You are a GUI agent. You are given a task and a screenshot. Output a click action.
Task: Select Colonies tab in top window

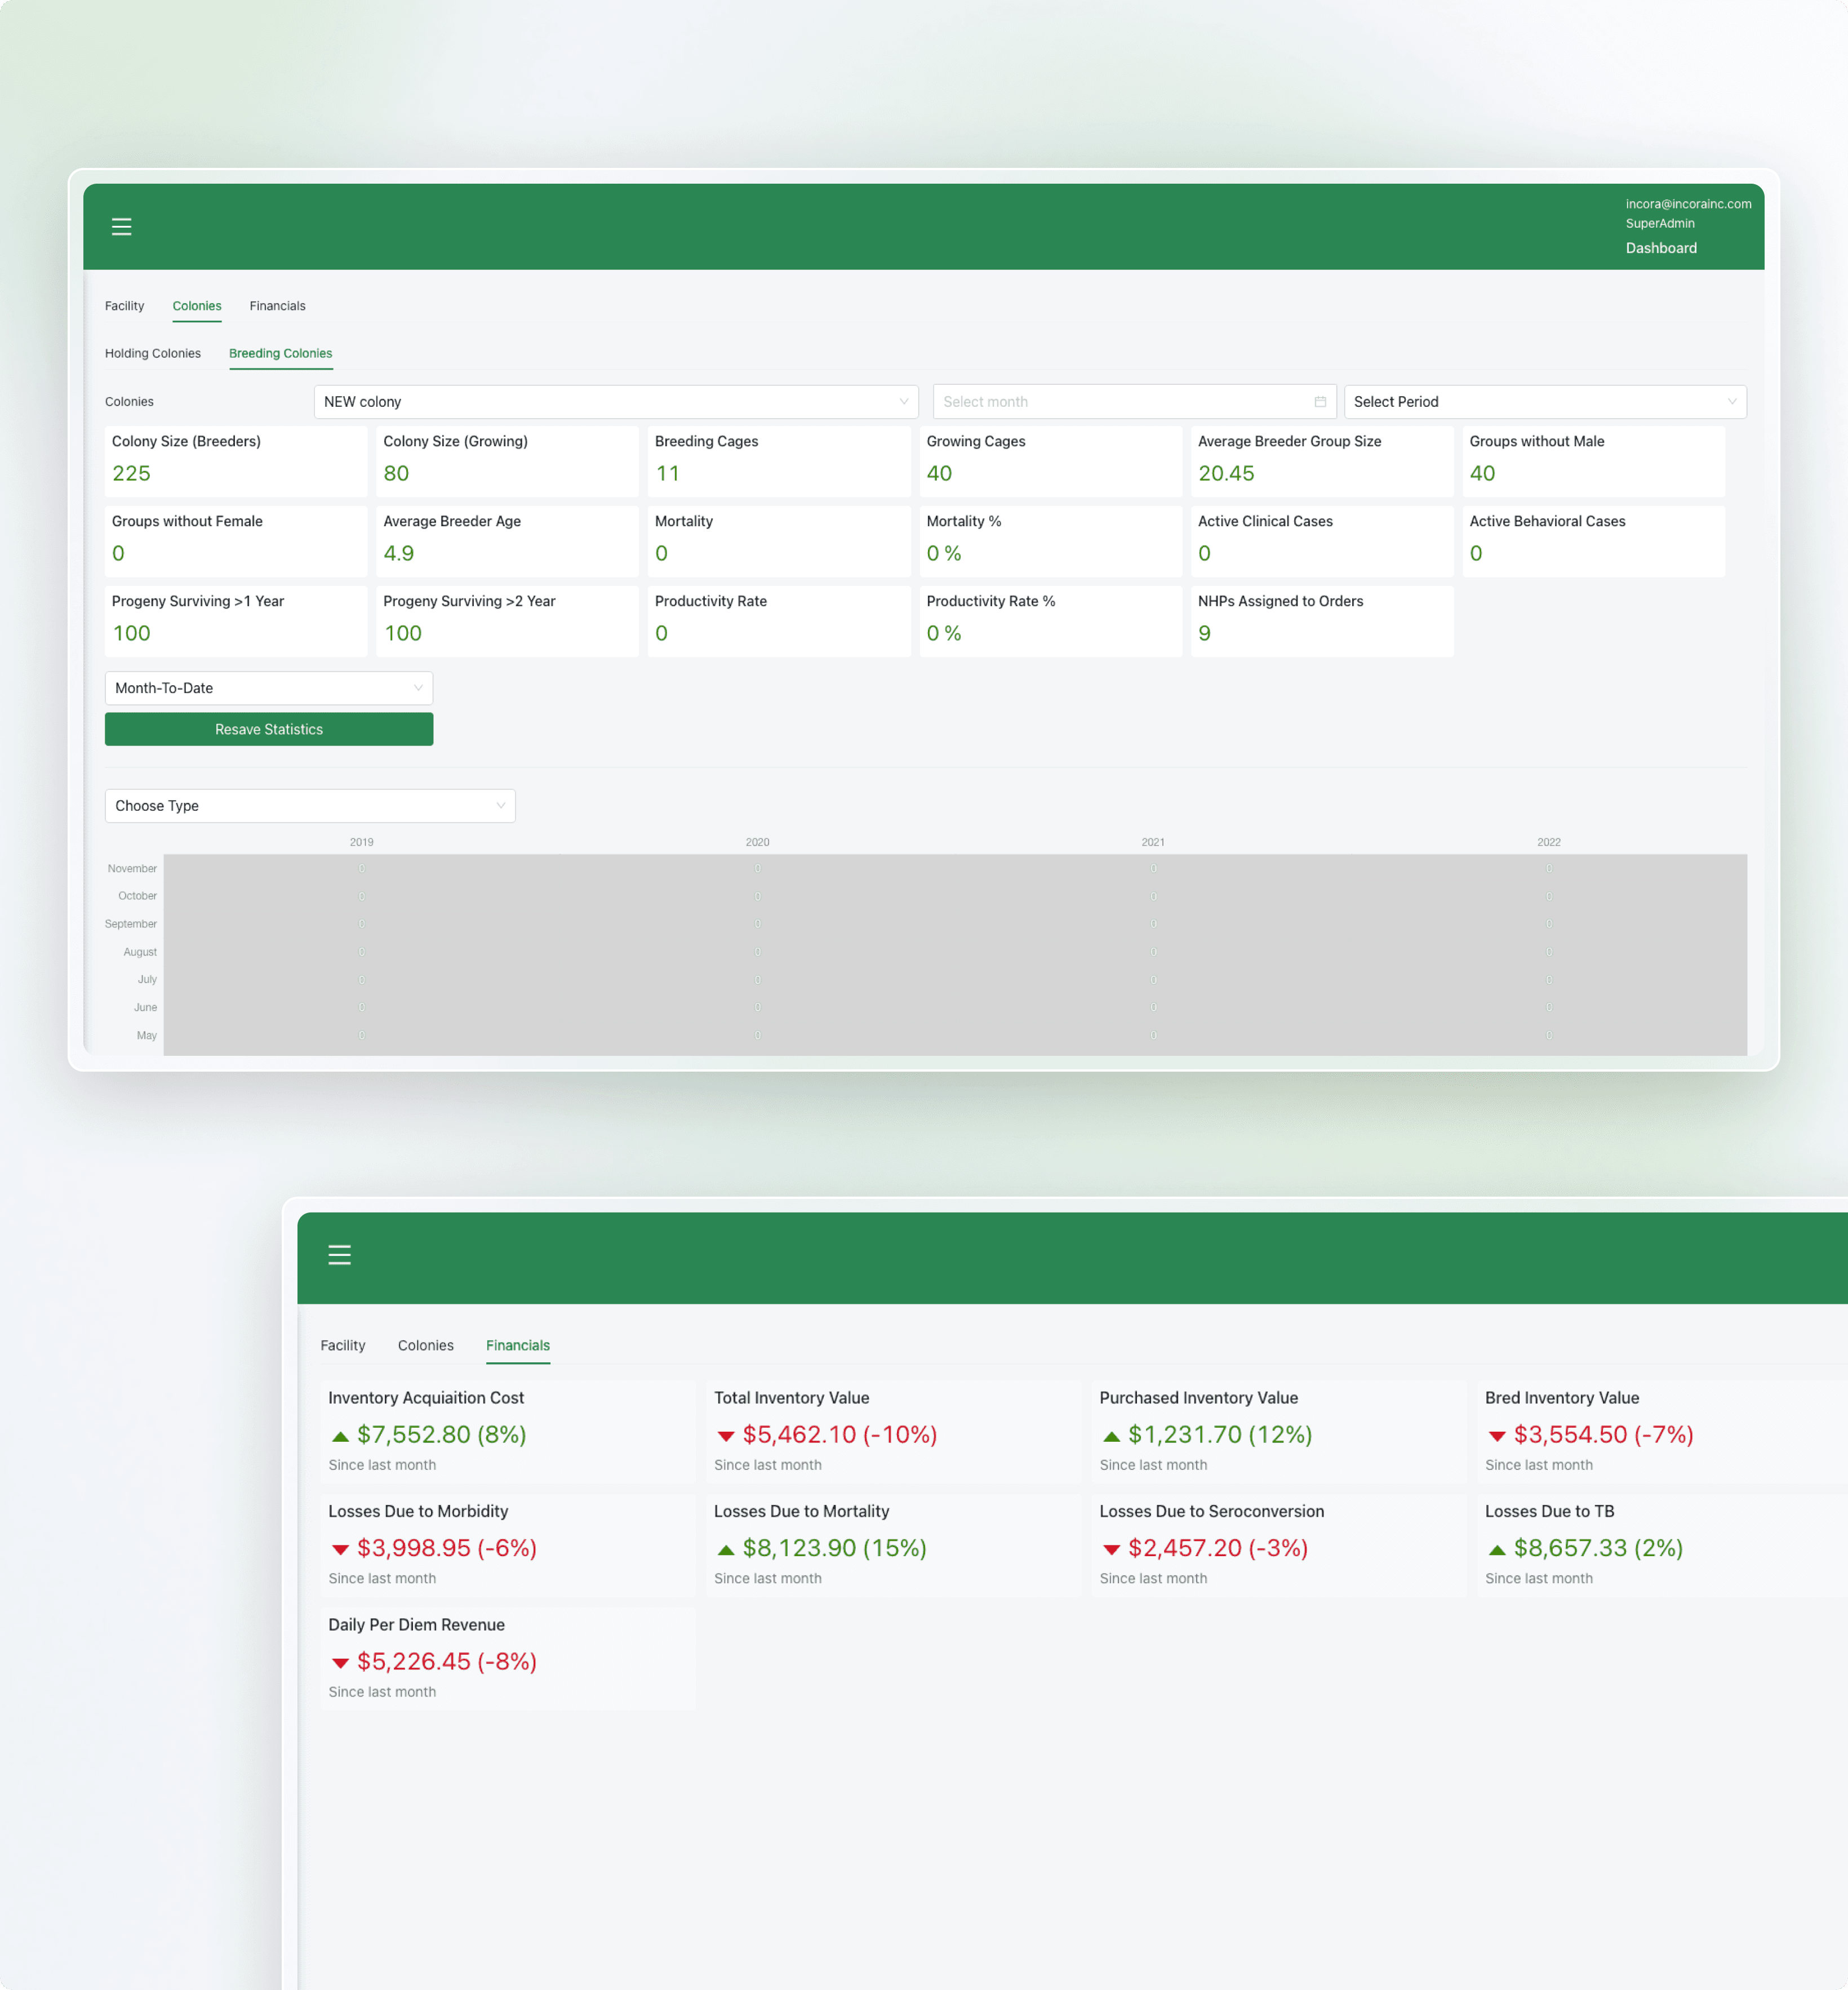click(x=197, y=306)
